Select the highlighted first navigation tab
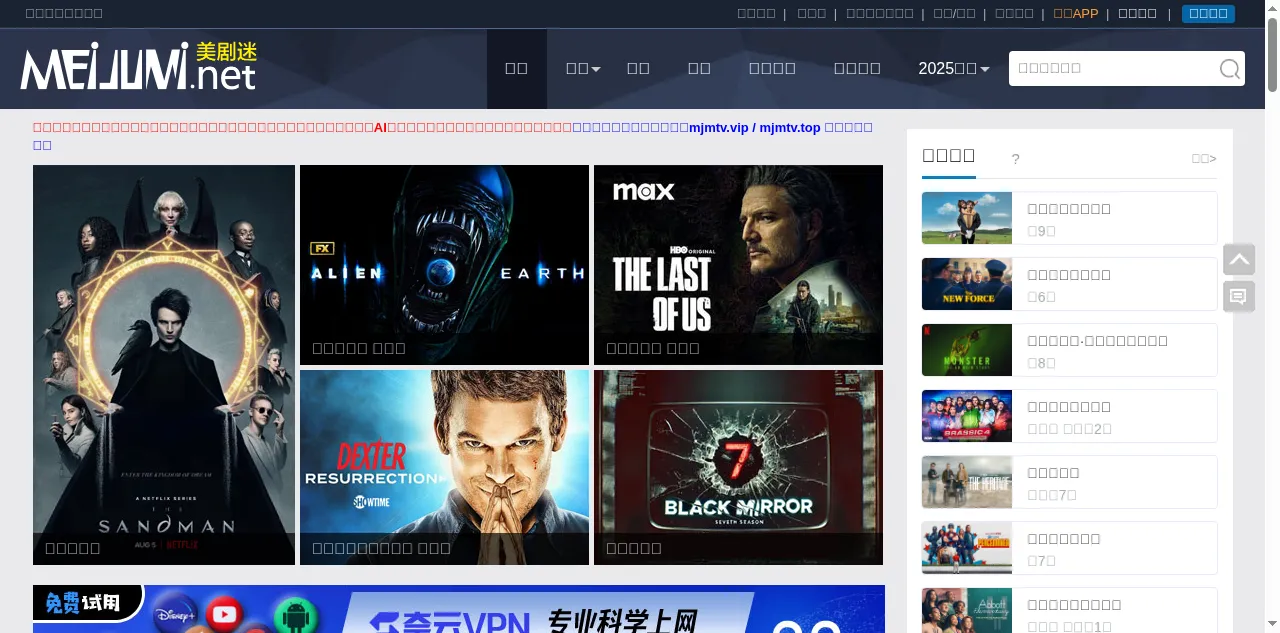The height and width of the screenshot is (633, 1280). click(516, 68)
